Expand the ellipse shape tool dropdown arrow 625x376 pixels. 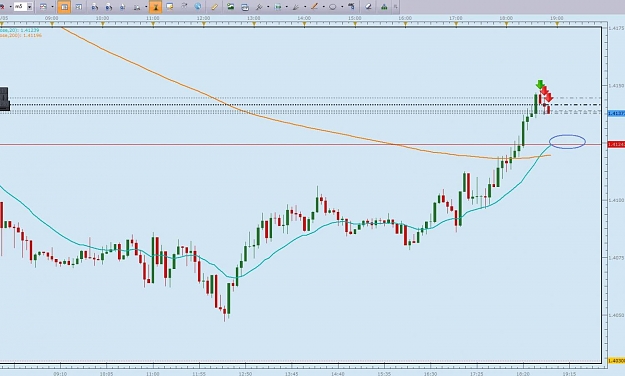[342, 7]
